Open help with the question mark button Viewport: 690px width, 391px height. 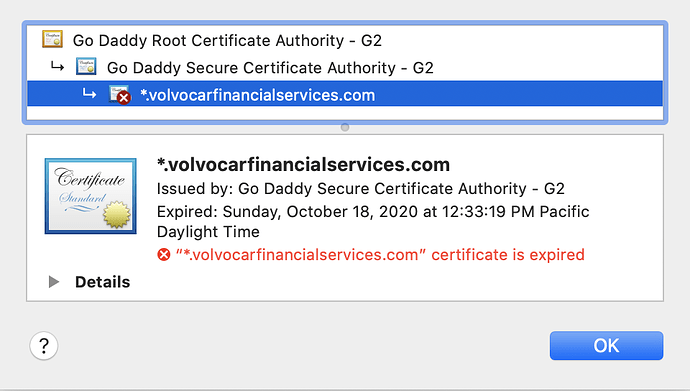(44, 346)
